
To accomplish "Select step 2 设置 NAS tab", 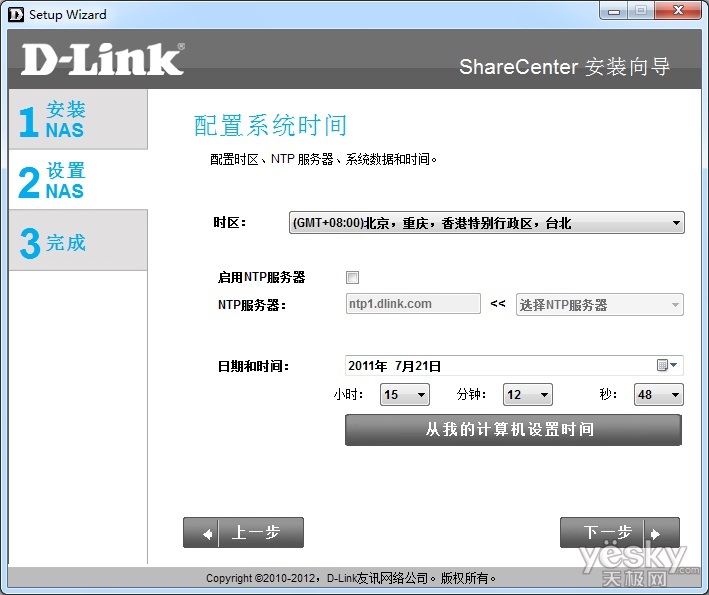I will 78,180.
